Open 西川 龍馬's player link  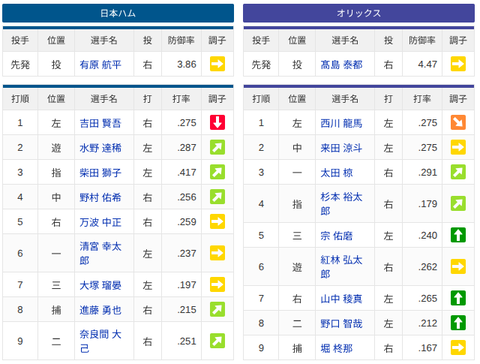pos(341,123)
